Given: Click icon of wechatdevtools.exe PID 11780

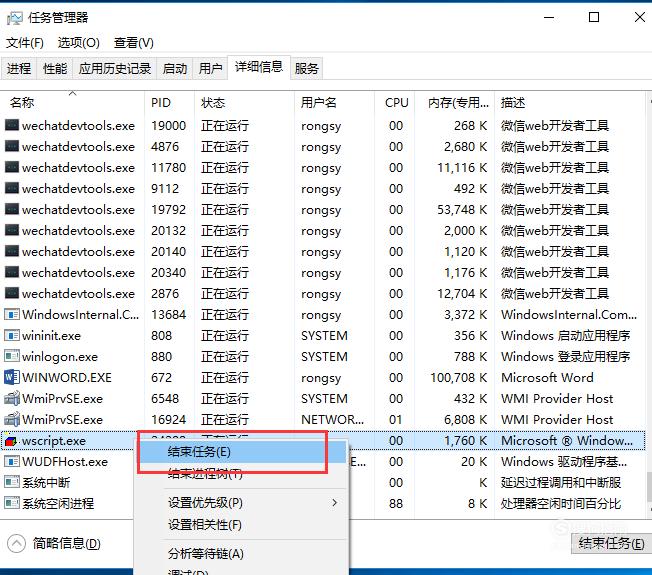Looking at the screenshot, I should pyautogui.click(x=12, y=167).
